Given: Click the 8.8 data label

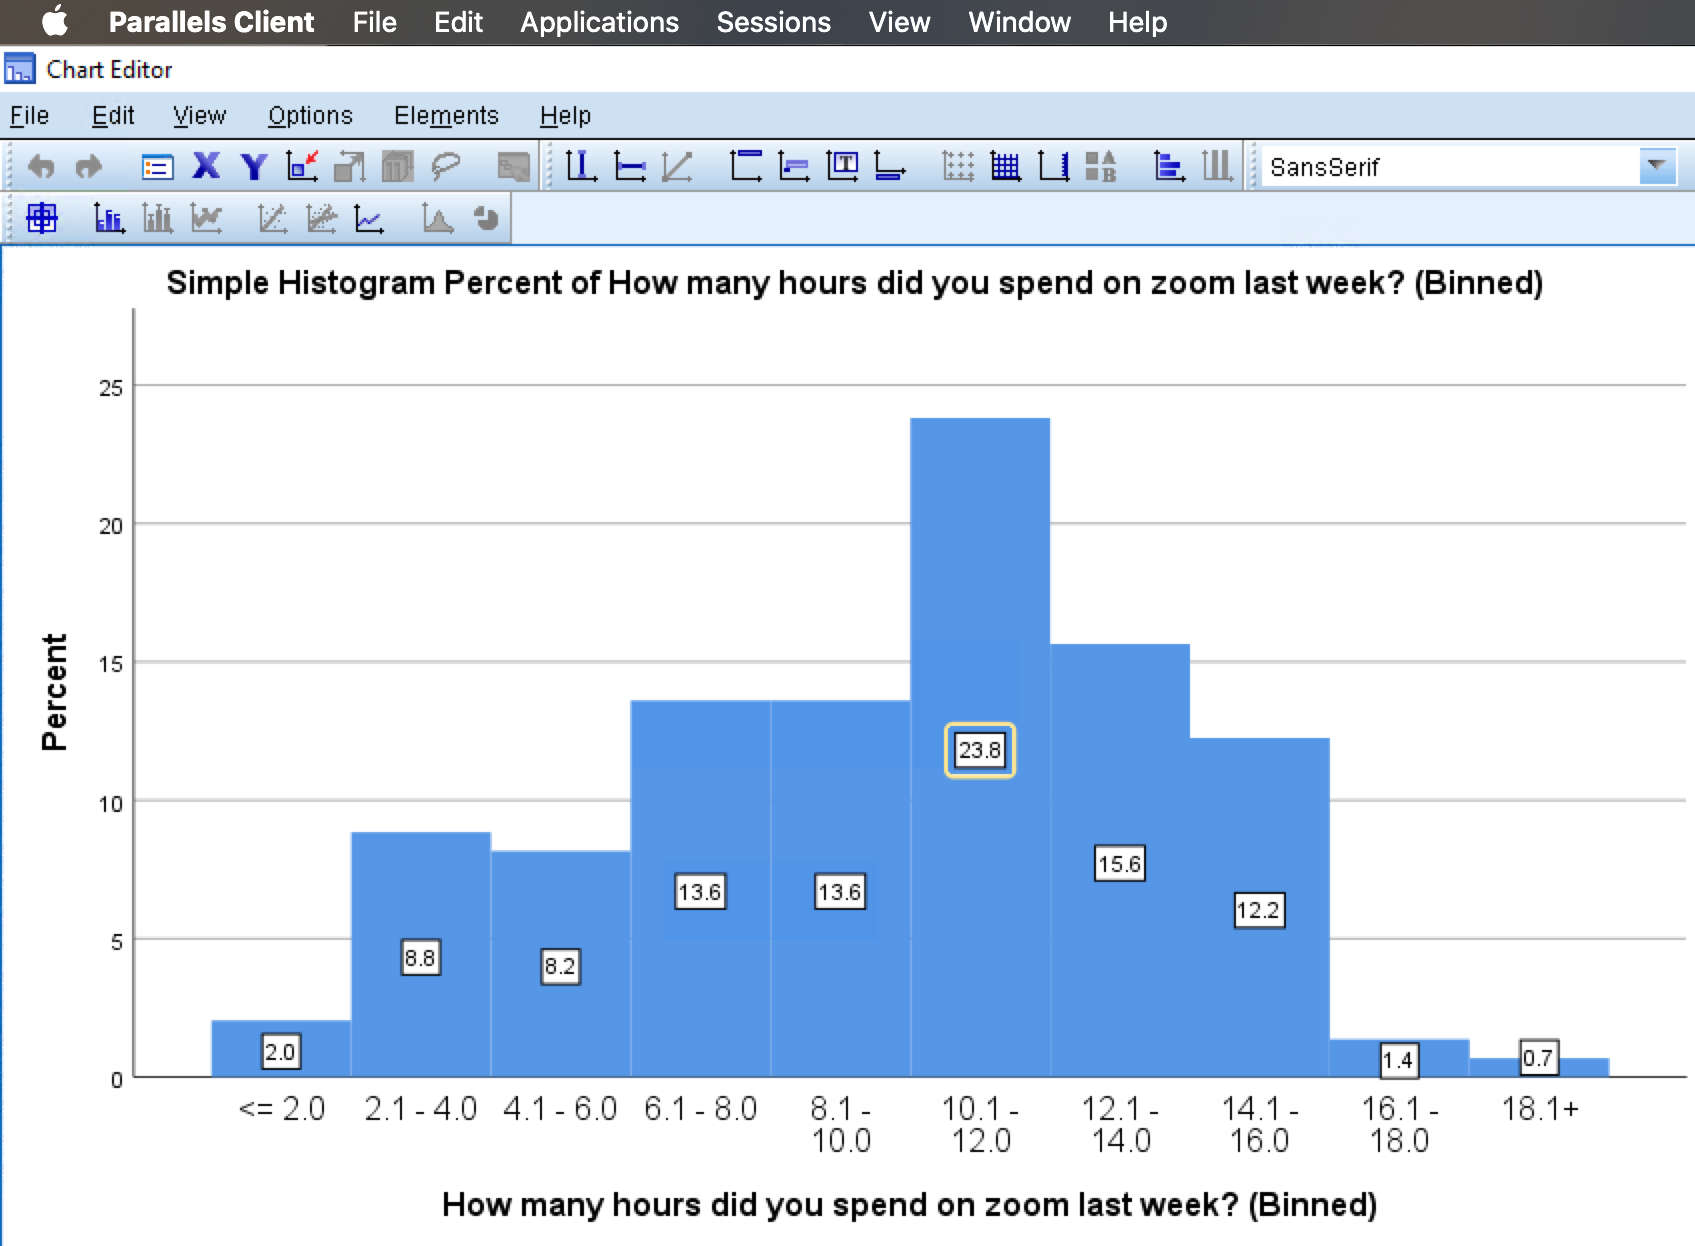Looking at the screenshot, I should click(420, 958).
